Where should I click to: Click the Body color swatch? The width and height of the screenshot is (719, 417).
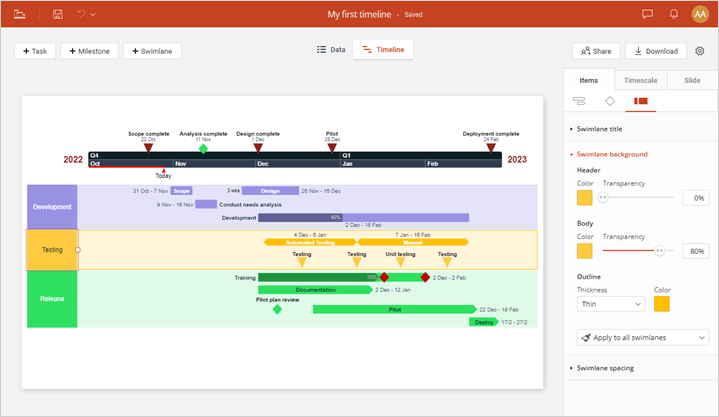pos(585,251)
